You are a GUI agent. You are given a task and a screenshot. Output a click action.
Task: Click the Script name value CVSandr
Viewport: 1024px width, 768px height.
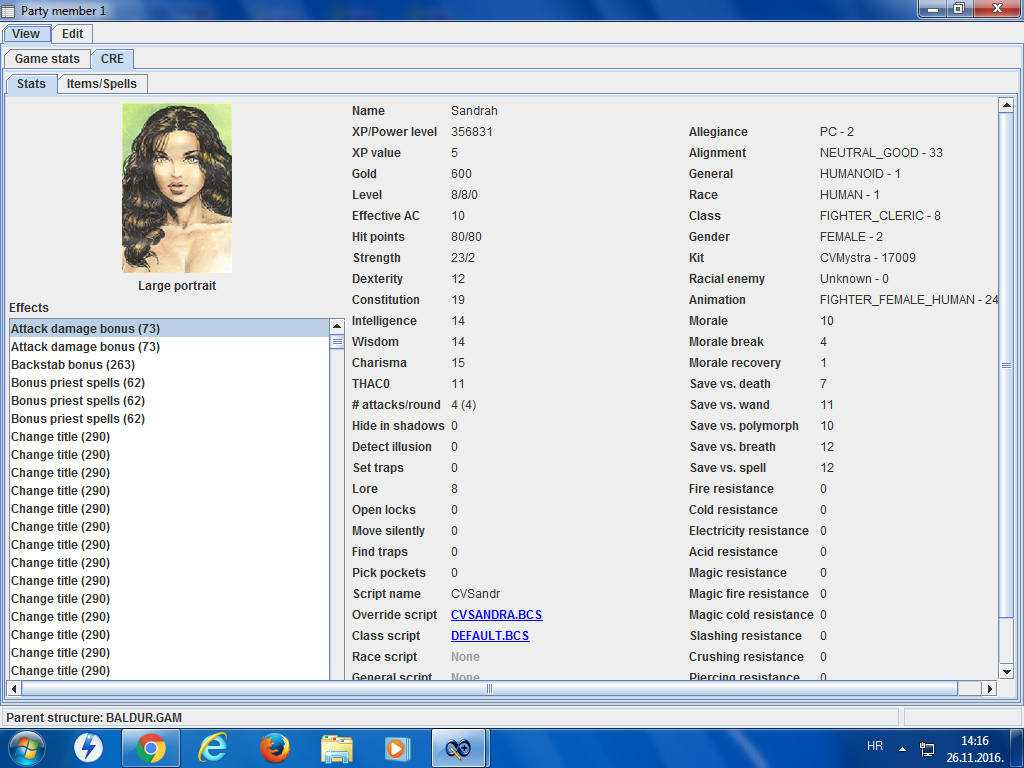[475, 594]
